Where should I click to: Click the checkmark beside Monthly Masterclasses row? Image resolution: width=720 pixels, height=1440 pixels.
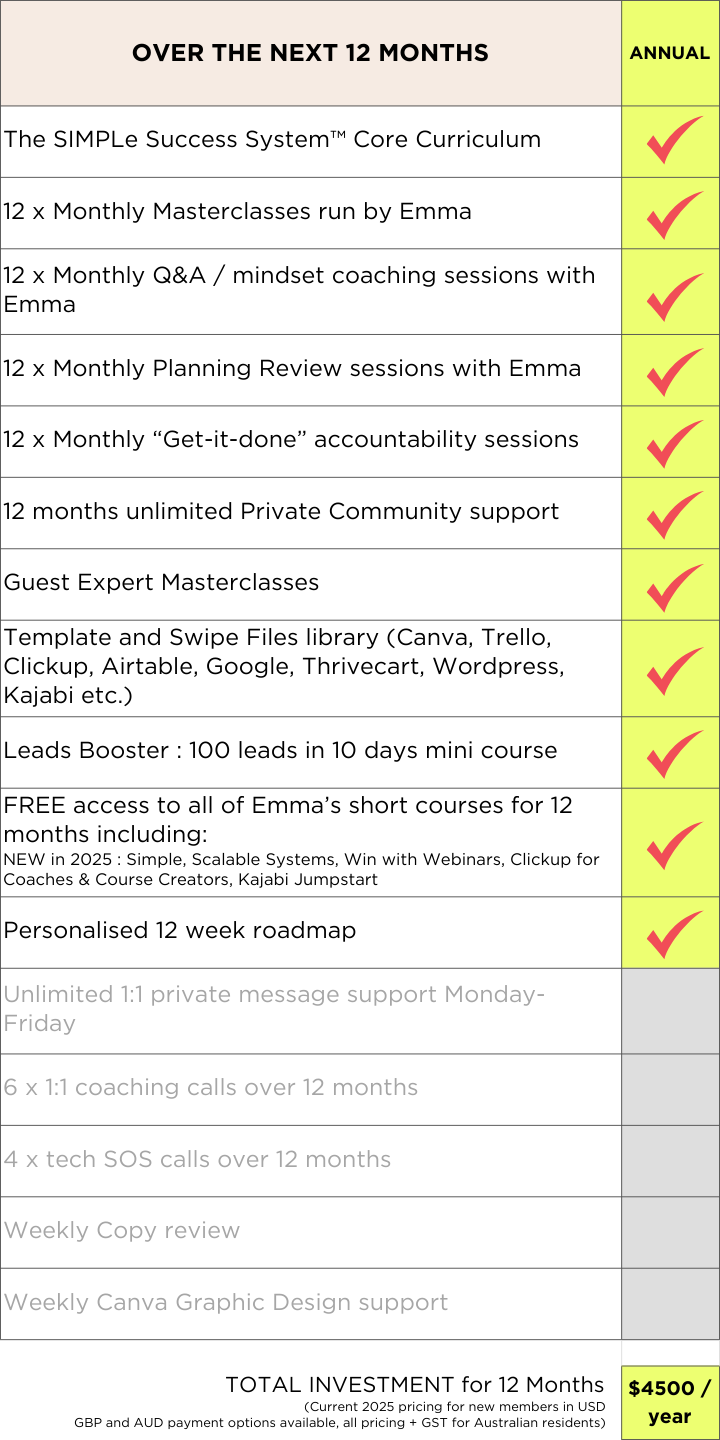(x=674, y=213)
